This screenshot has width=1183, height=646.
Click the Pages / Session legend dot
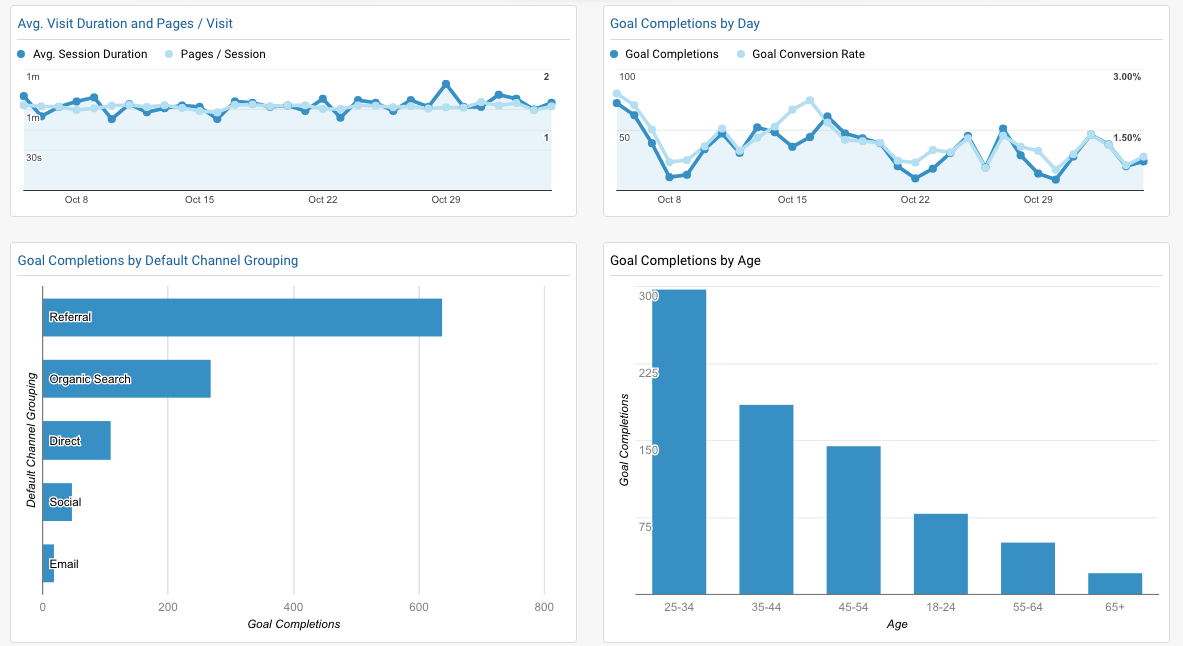[169, 54]
